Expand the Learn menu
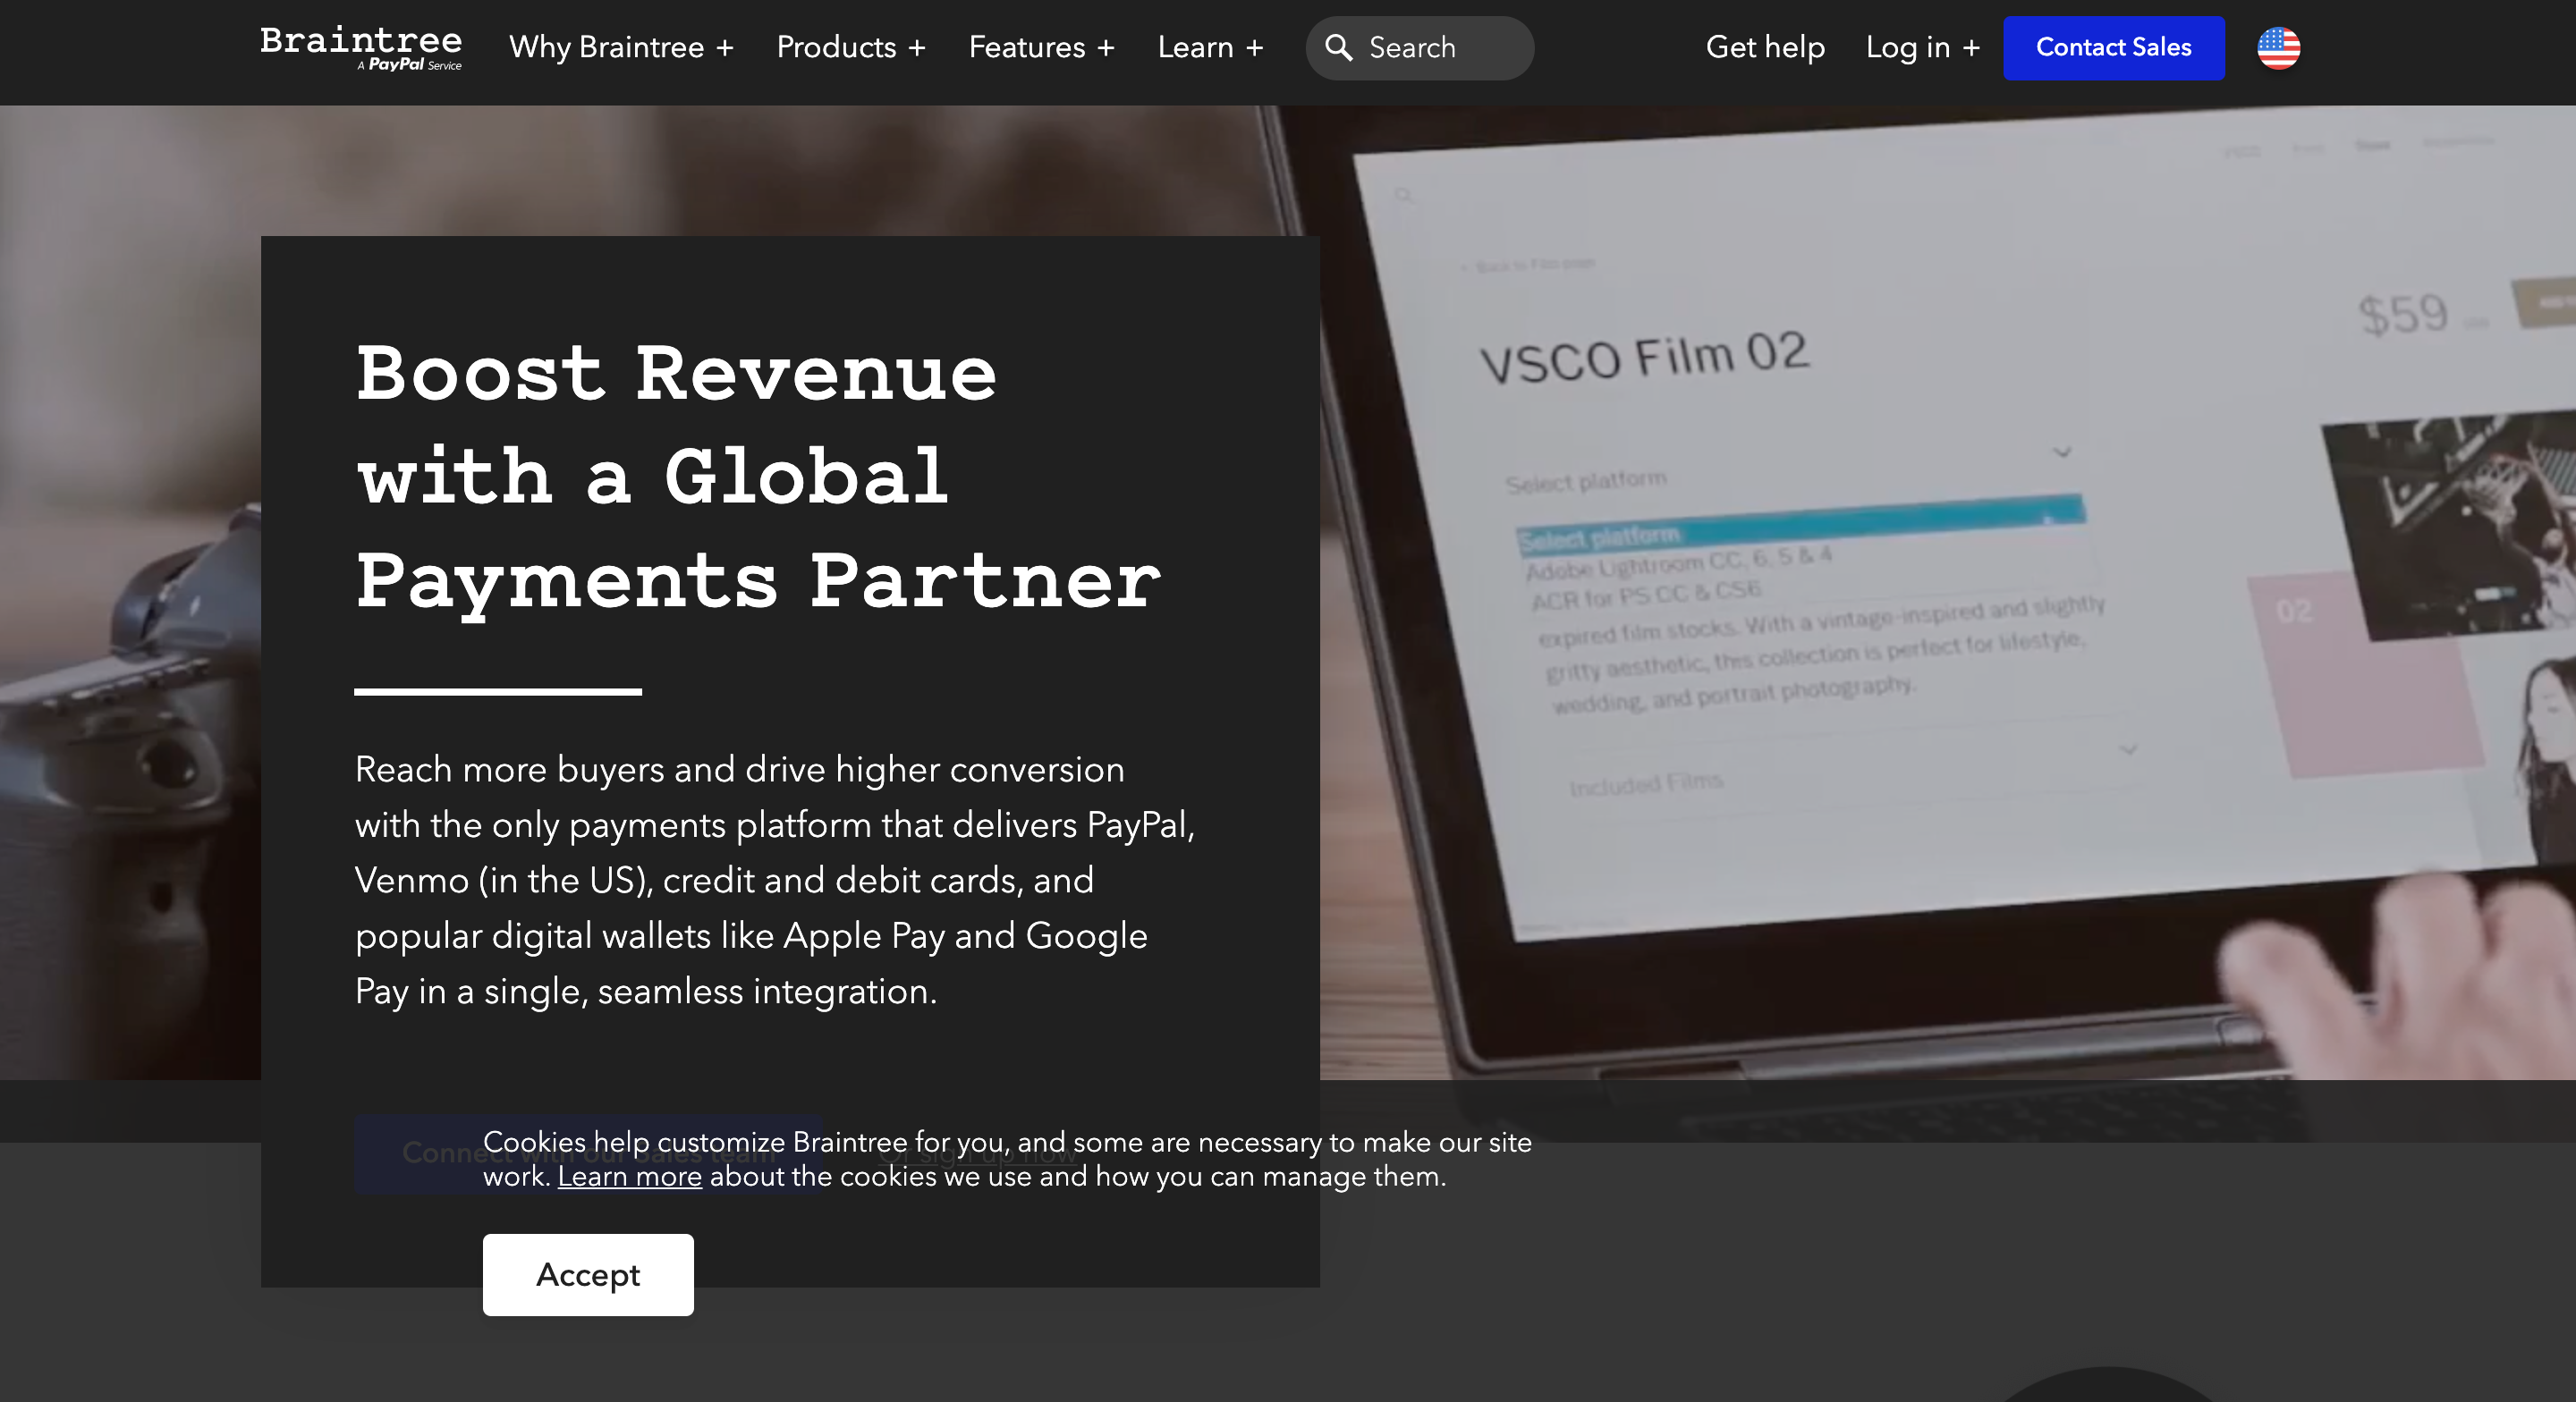Image resolution: width=2576 pixels, height=1402 pixels. [1210, 47]
